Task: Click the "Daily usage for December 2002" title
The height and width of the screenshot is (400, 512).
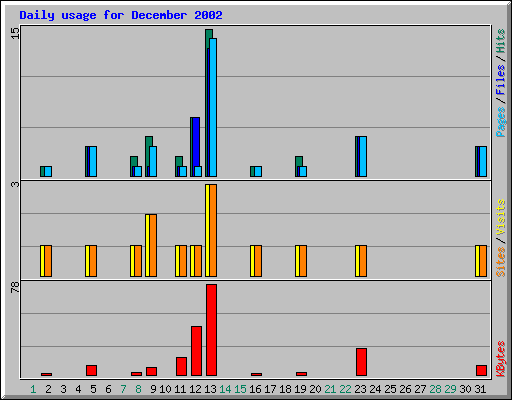Action: pos(121,15)
